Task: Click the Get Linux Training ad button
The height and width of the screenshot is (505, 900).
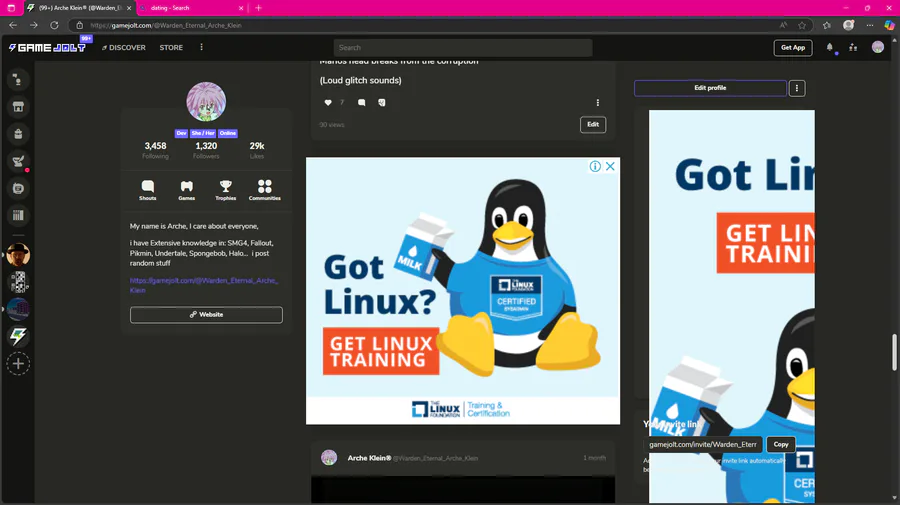Action: point(381,351)
